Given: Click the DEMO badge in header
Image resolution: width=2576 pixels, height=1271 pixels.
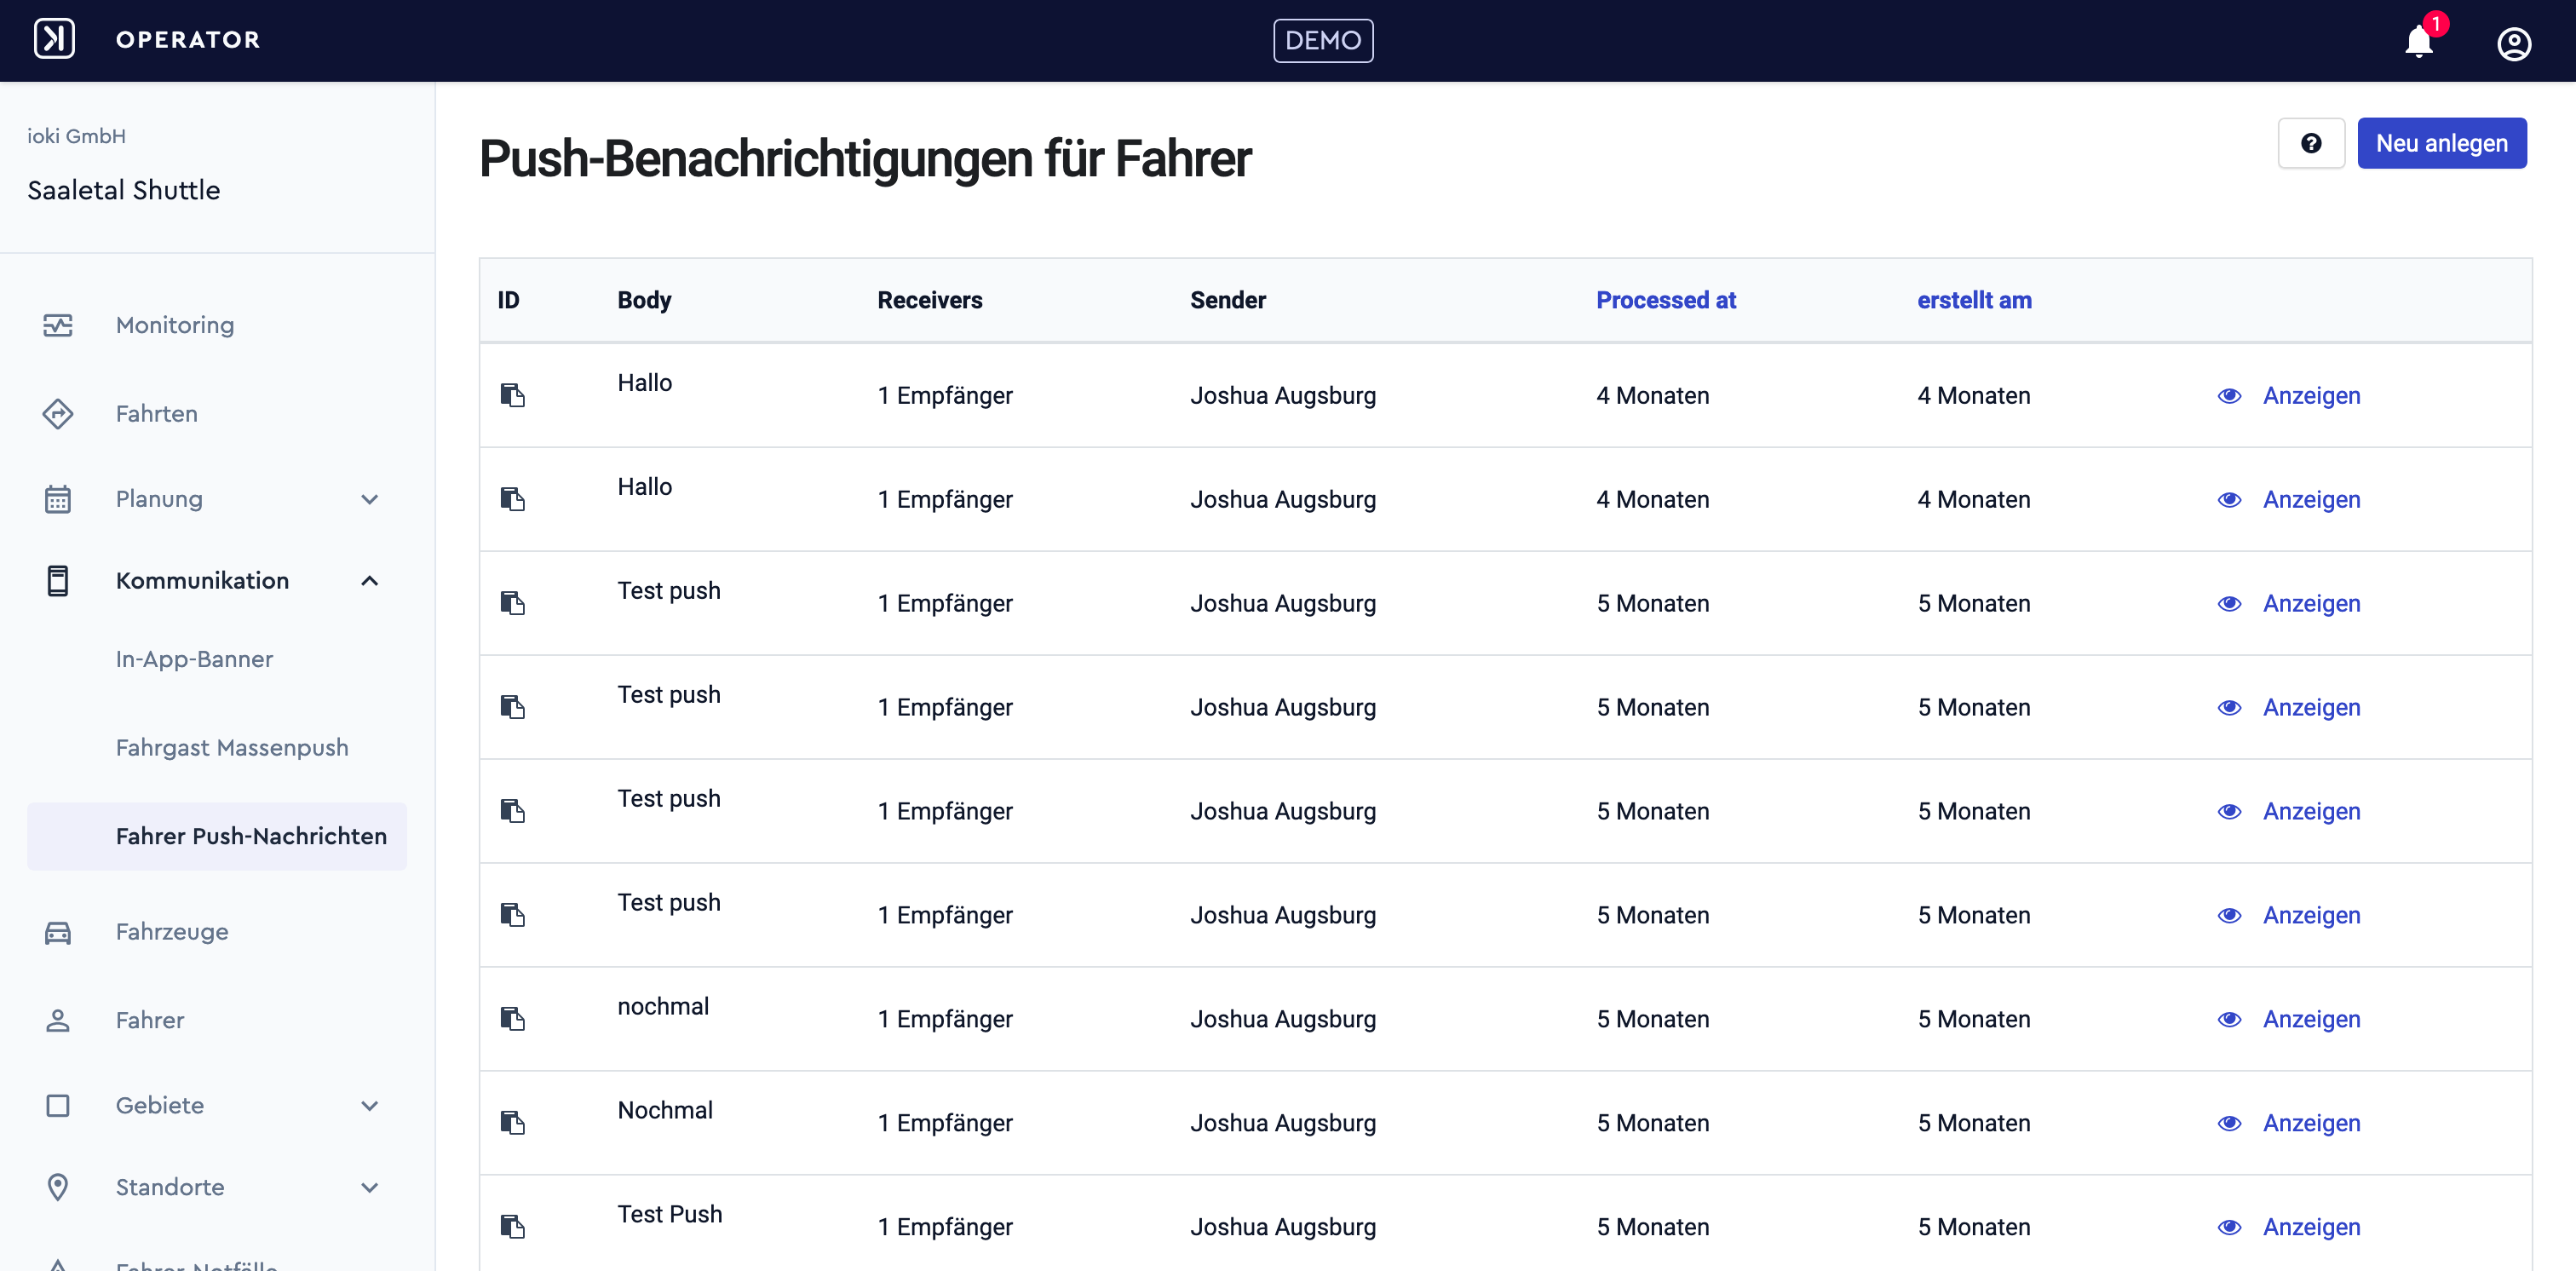Looking at the screenshot, I should (1323, 41).
